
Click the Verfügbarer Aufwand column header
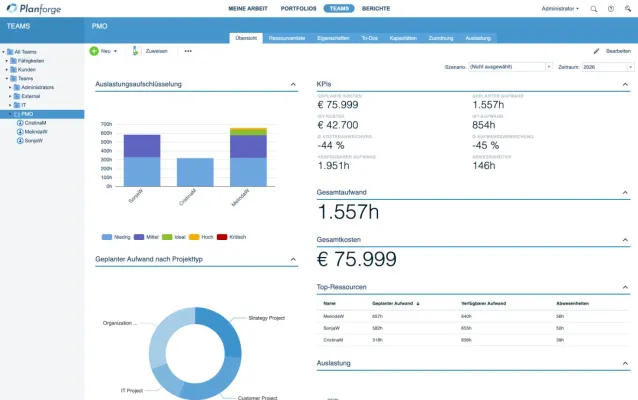483,304
